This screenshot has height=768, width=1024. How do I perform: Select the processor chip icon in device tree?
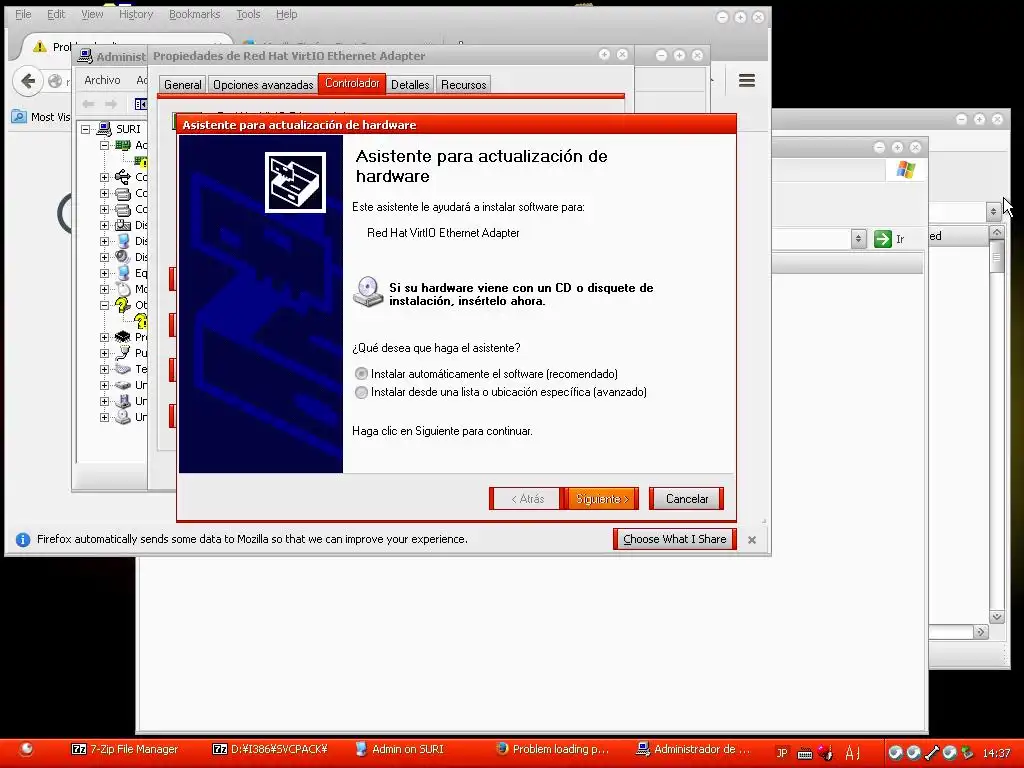(123, 337)
